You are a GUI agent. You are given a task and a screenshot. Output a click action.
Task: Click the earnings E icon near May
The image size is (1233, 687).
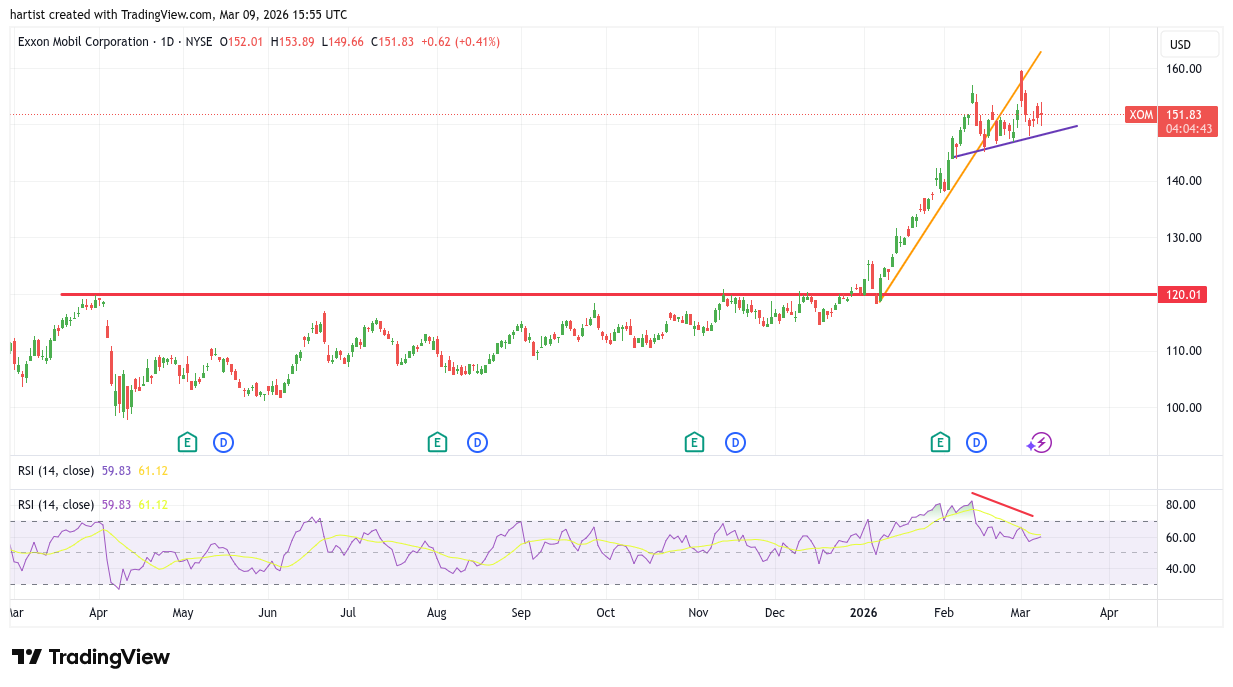(186, 442)
